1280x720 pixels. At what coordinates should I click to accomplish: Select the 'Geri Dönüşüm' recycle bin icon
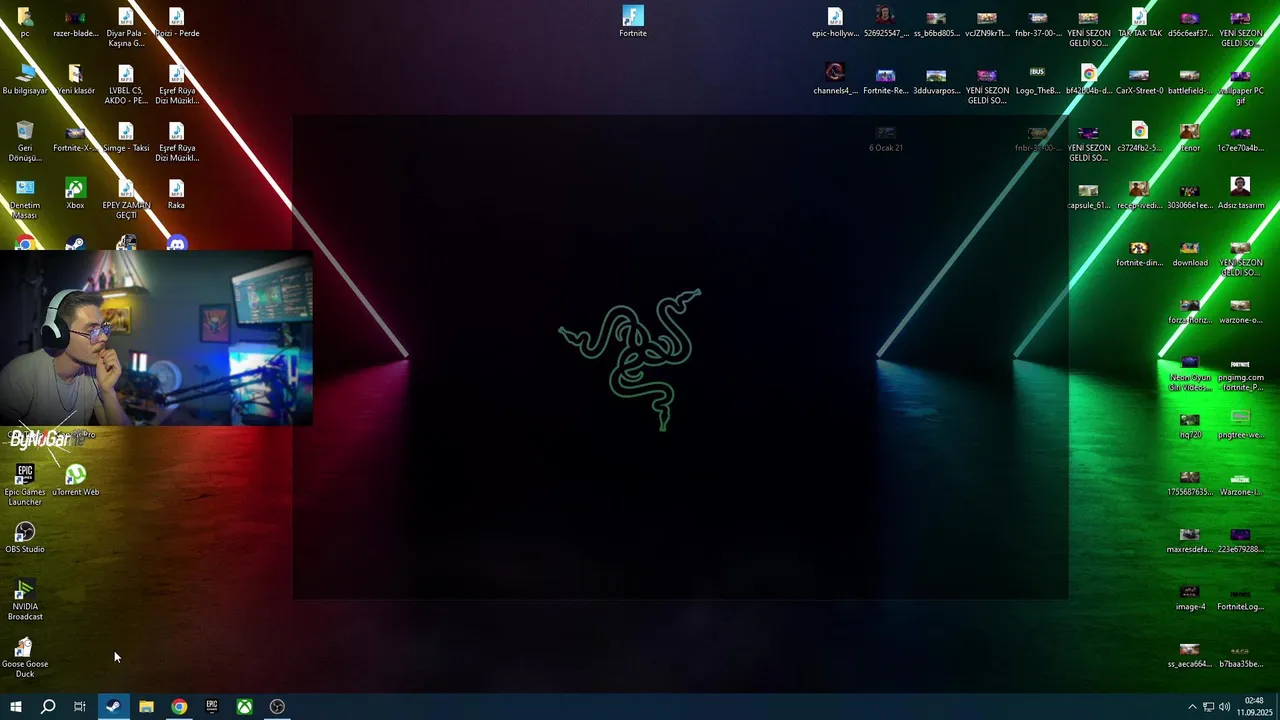pos(25,142)
